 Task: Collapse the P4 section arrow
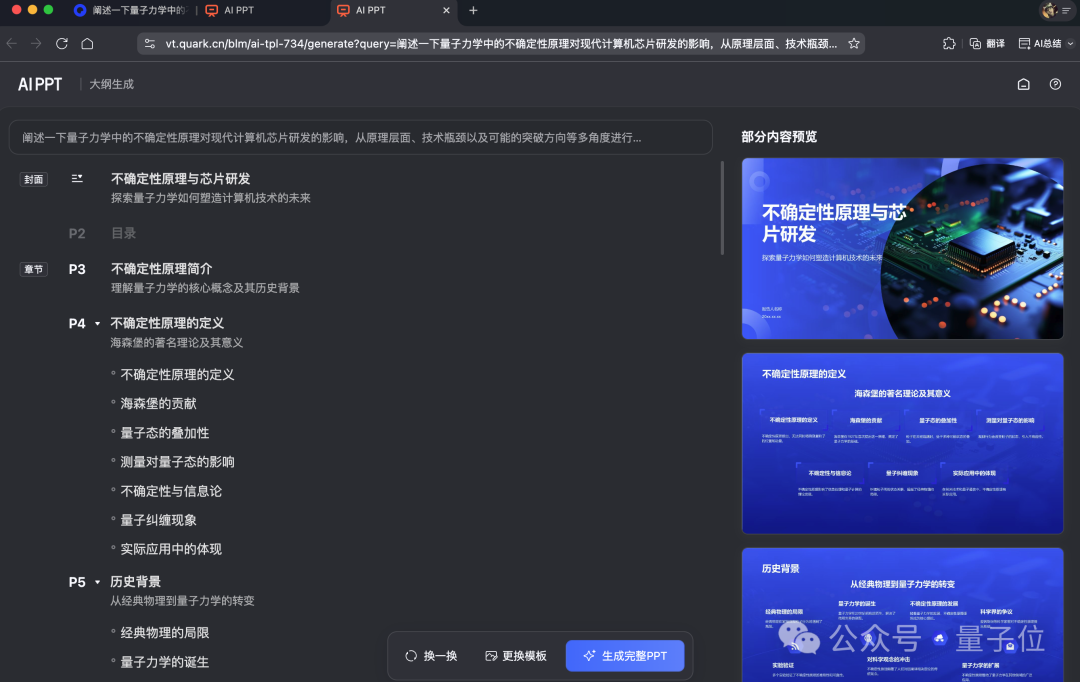pyautogui.click(x=98, y=324)
